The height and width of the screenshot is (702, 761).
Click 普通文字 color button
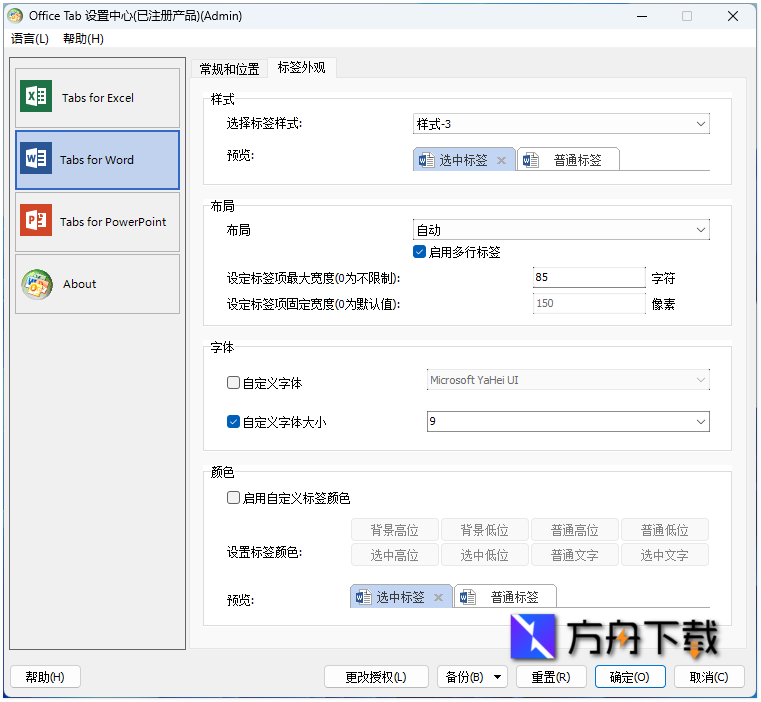(x=575, y=555)
